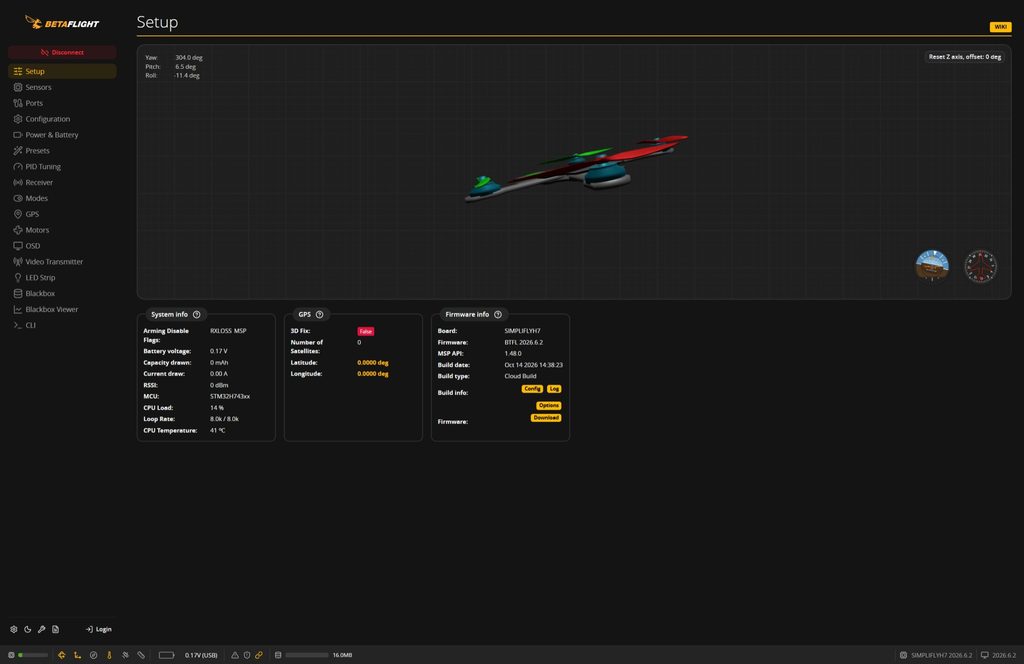Click the Betaflight logo

tap(62, 23)
